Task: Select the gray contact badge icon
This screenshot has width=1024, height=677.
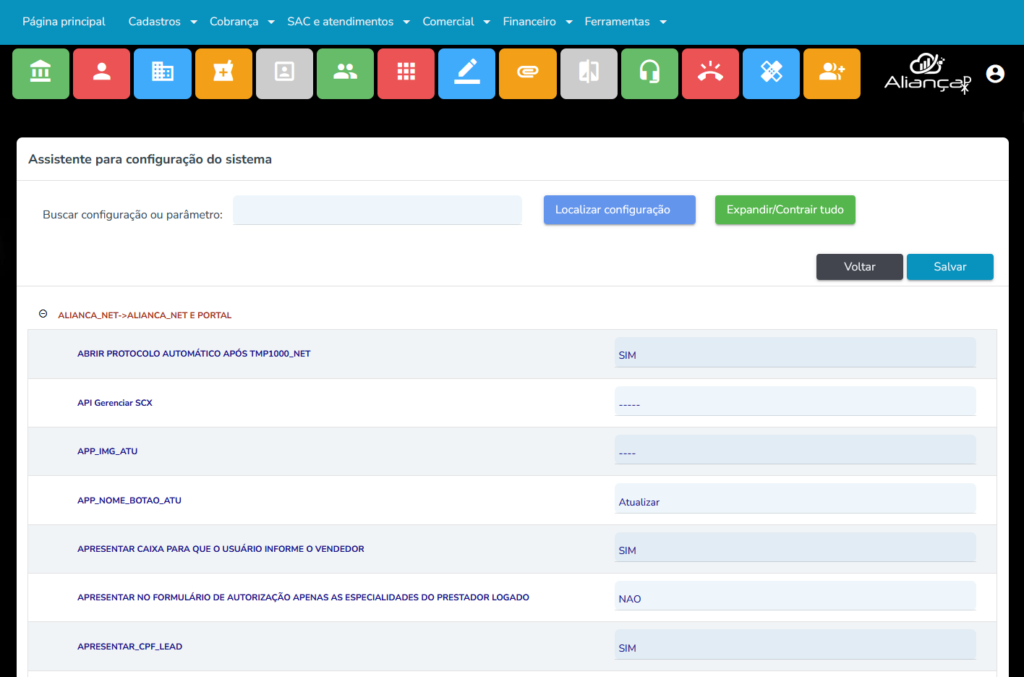Action: pos(284,73)
